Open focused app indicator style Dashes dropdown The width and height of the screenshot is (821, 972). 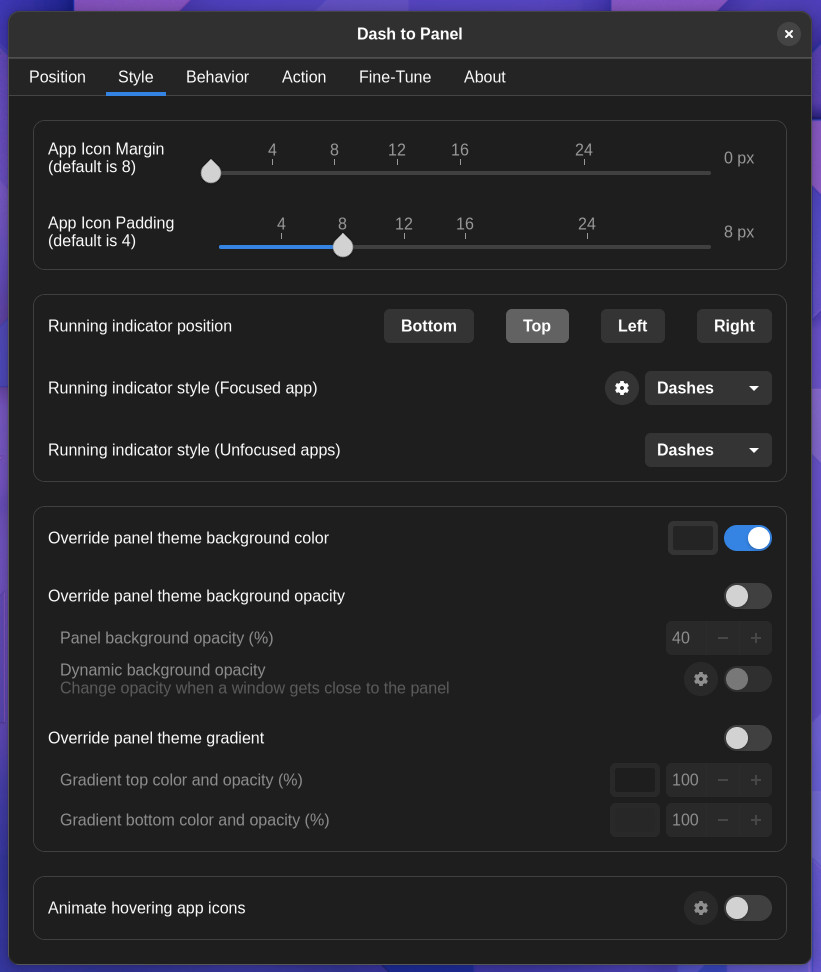708,388
